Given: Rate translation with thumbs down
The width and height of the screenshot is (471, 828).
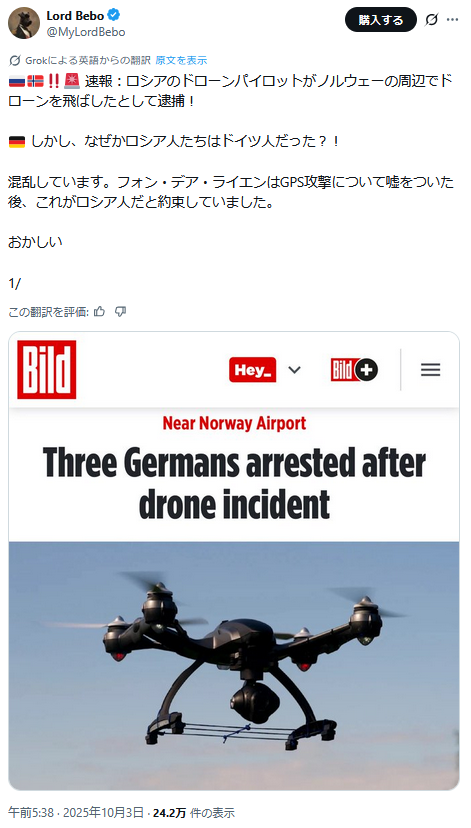Looking at the screenshot, I should [x=120, y=312].
